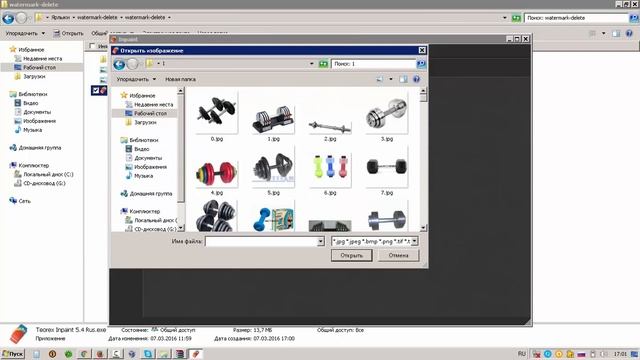Click Отмена to cancel the dialog
Viewport: 640px width, 360px height.
tap(398, 256)
